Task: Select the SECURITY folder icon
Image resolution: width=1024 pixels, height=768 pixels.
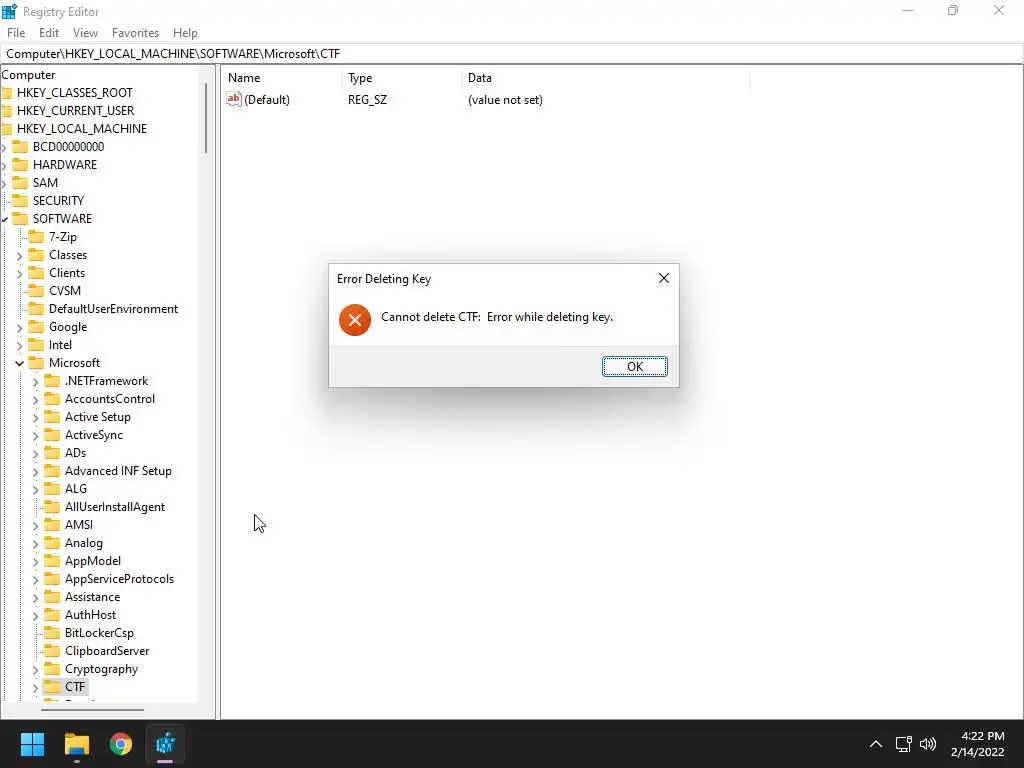Action: (20, 200)
